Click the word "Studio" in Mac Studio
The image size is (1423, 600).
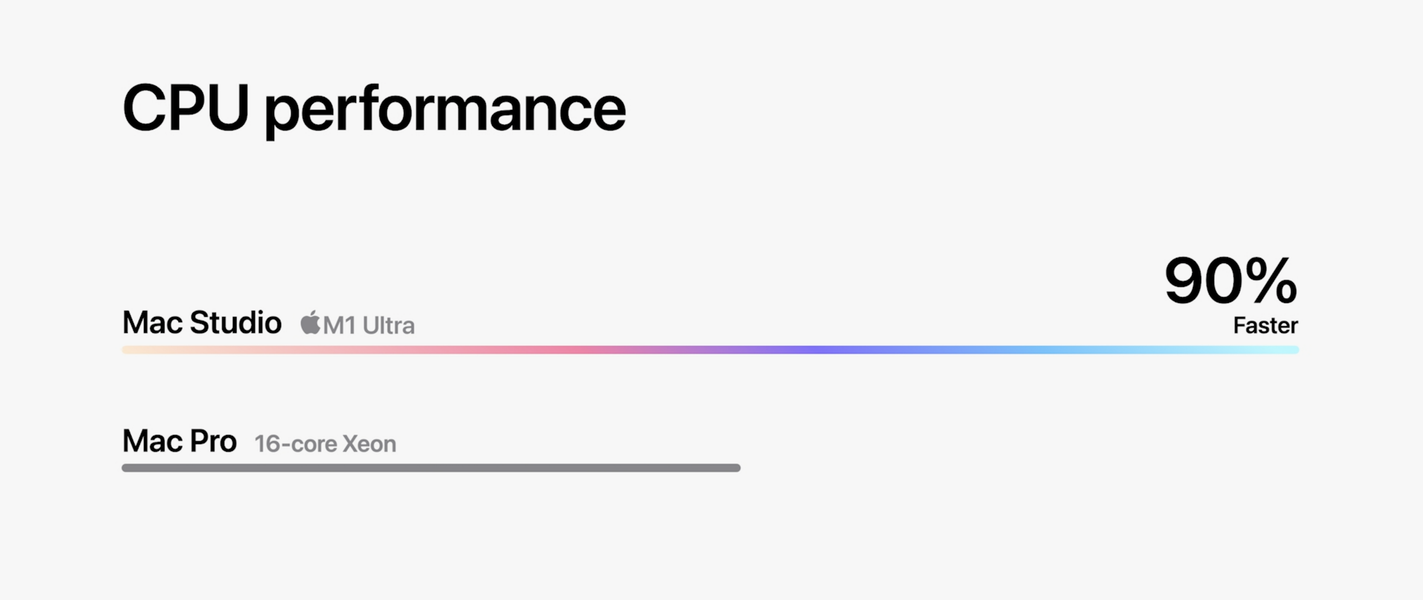point(235,323)
